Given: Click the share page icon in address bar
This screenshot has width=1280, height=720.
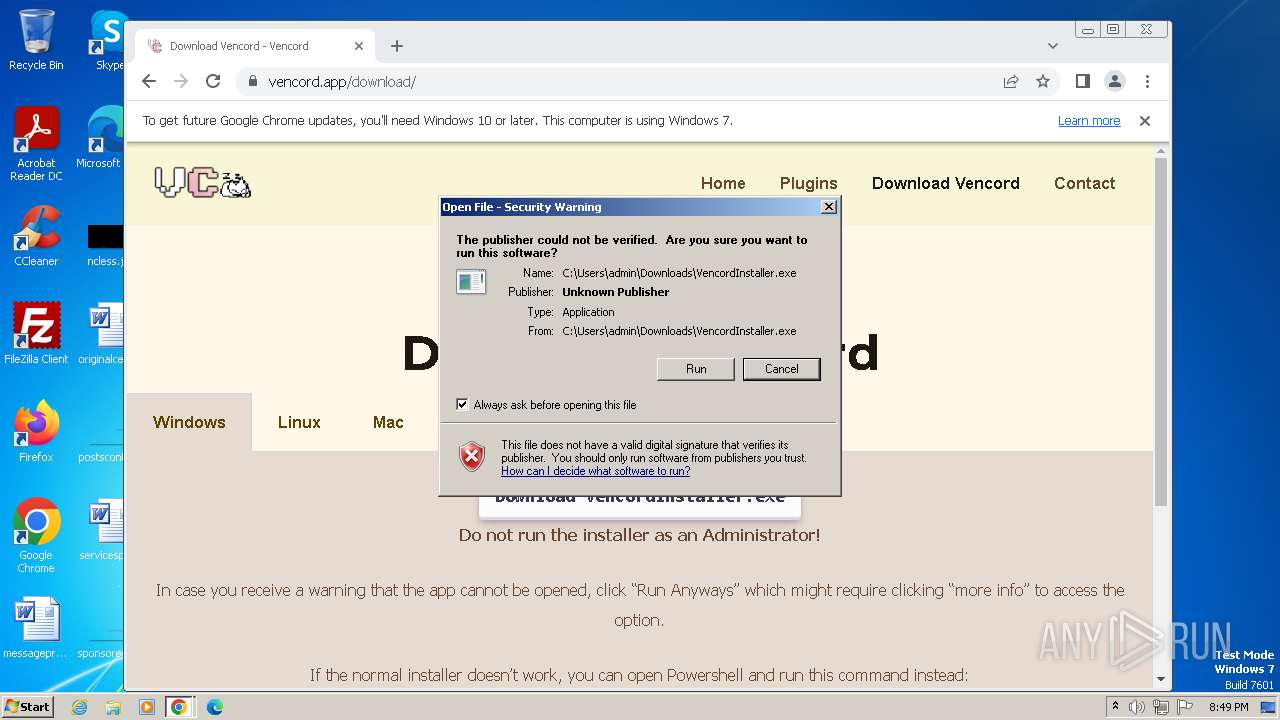Looking at the screenshot, I should [x=1011, y=81].
